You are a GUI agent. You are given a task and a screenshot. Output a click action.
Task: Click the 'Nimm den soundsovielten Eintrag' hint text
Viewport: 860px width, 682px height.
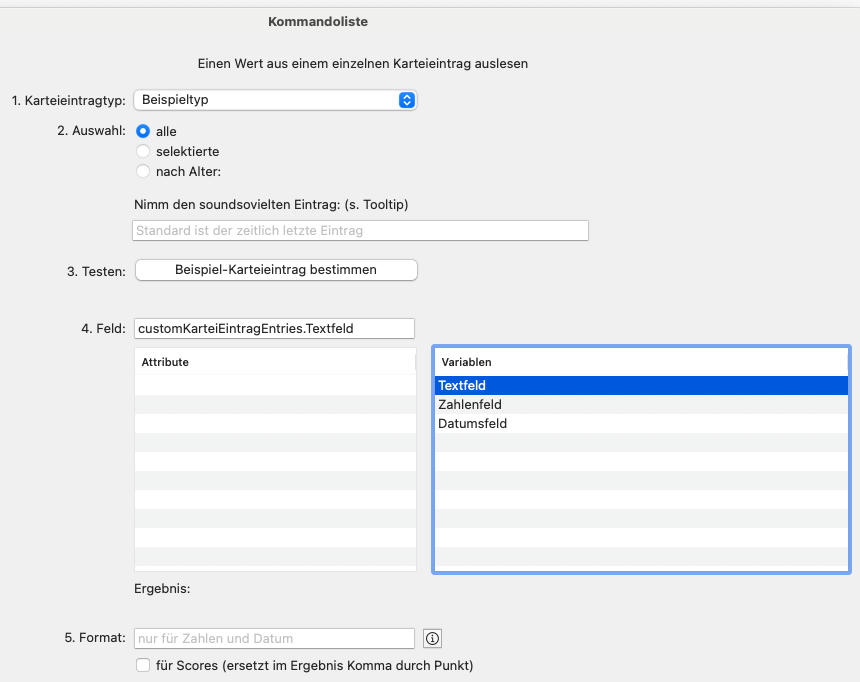pyautogui.click(x=270, y=204)
